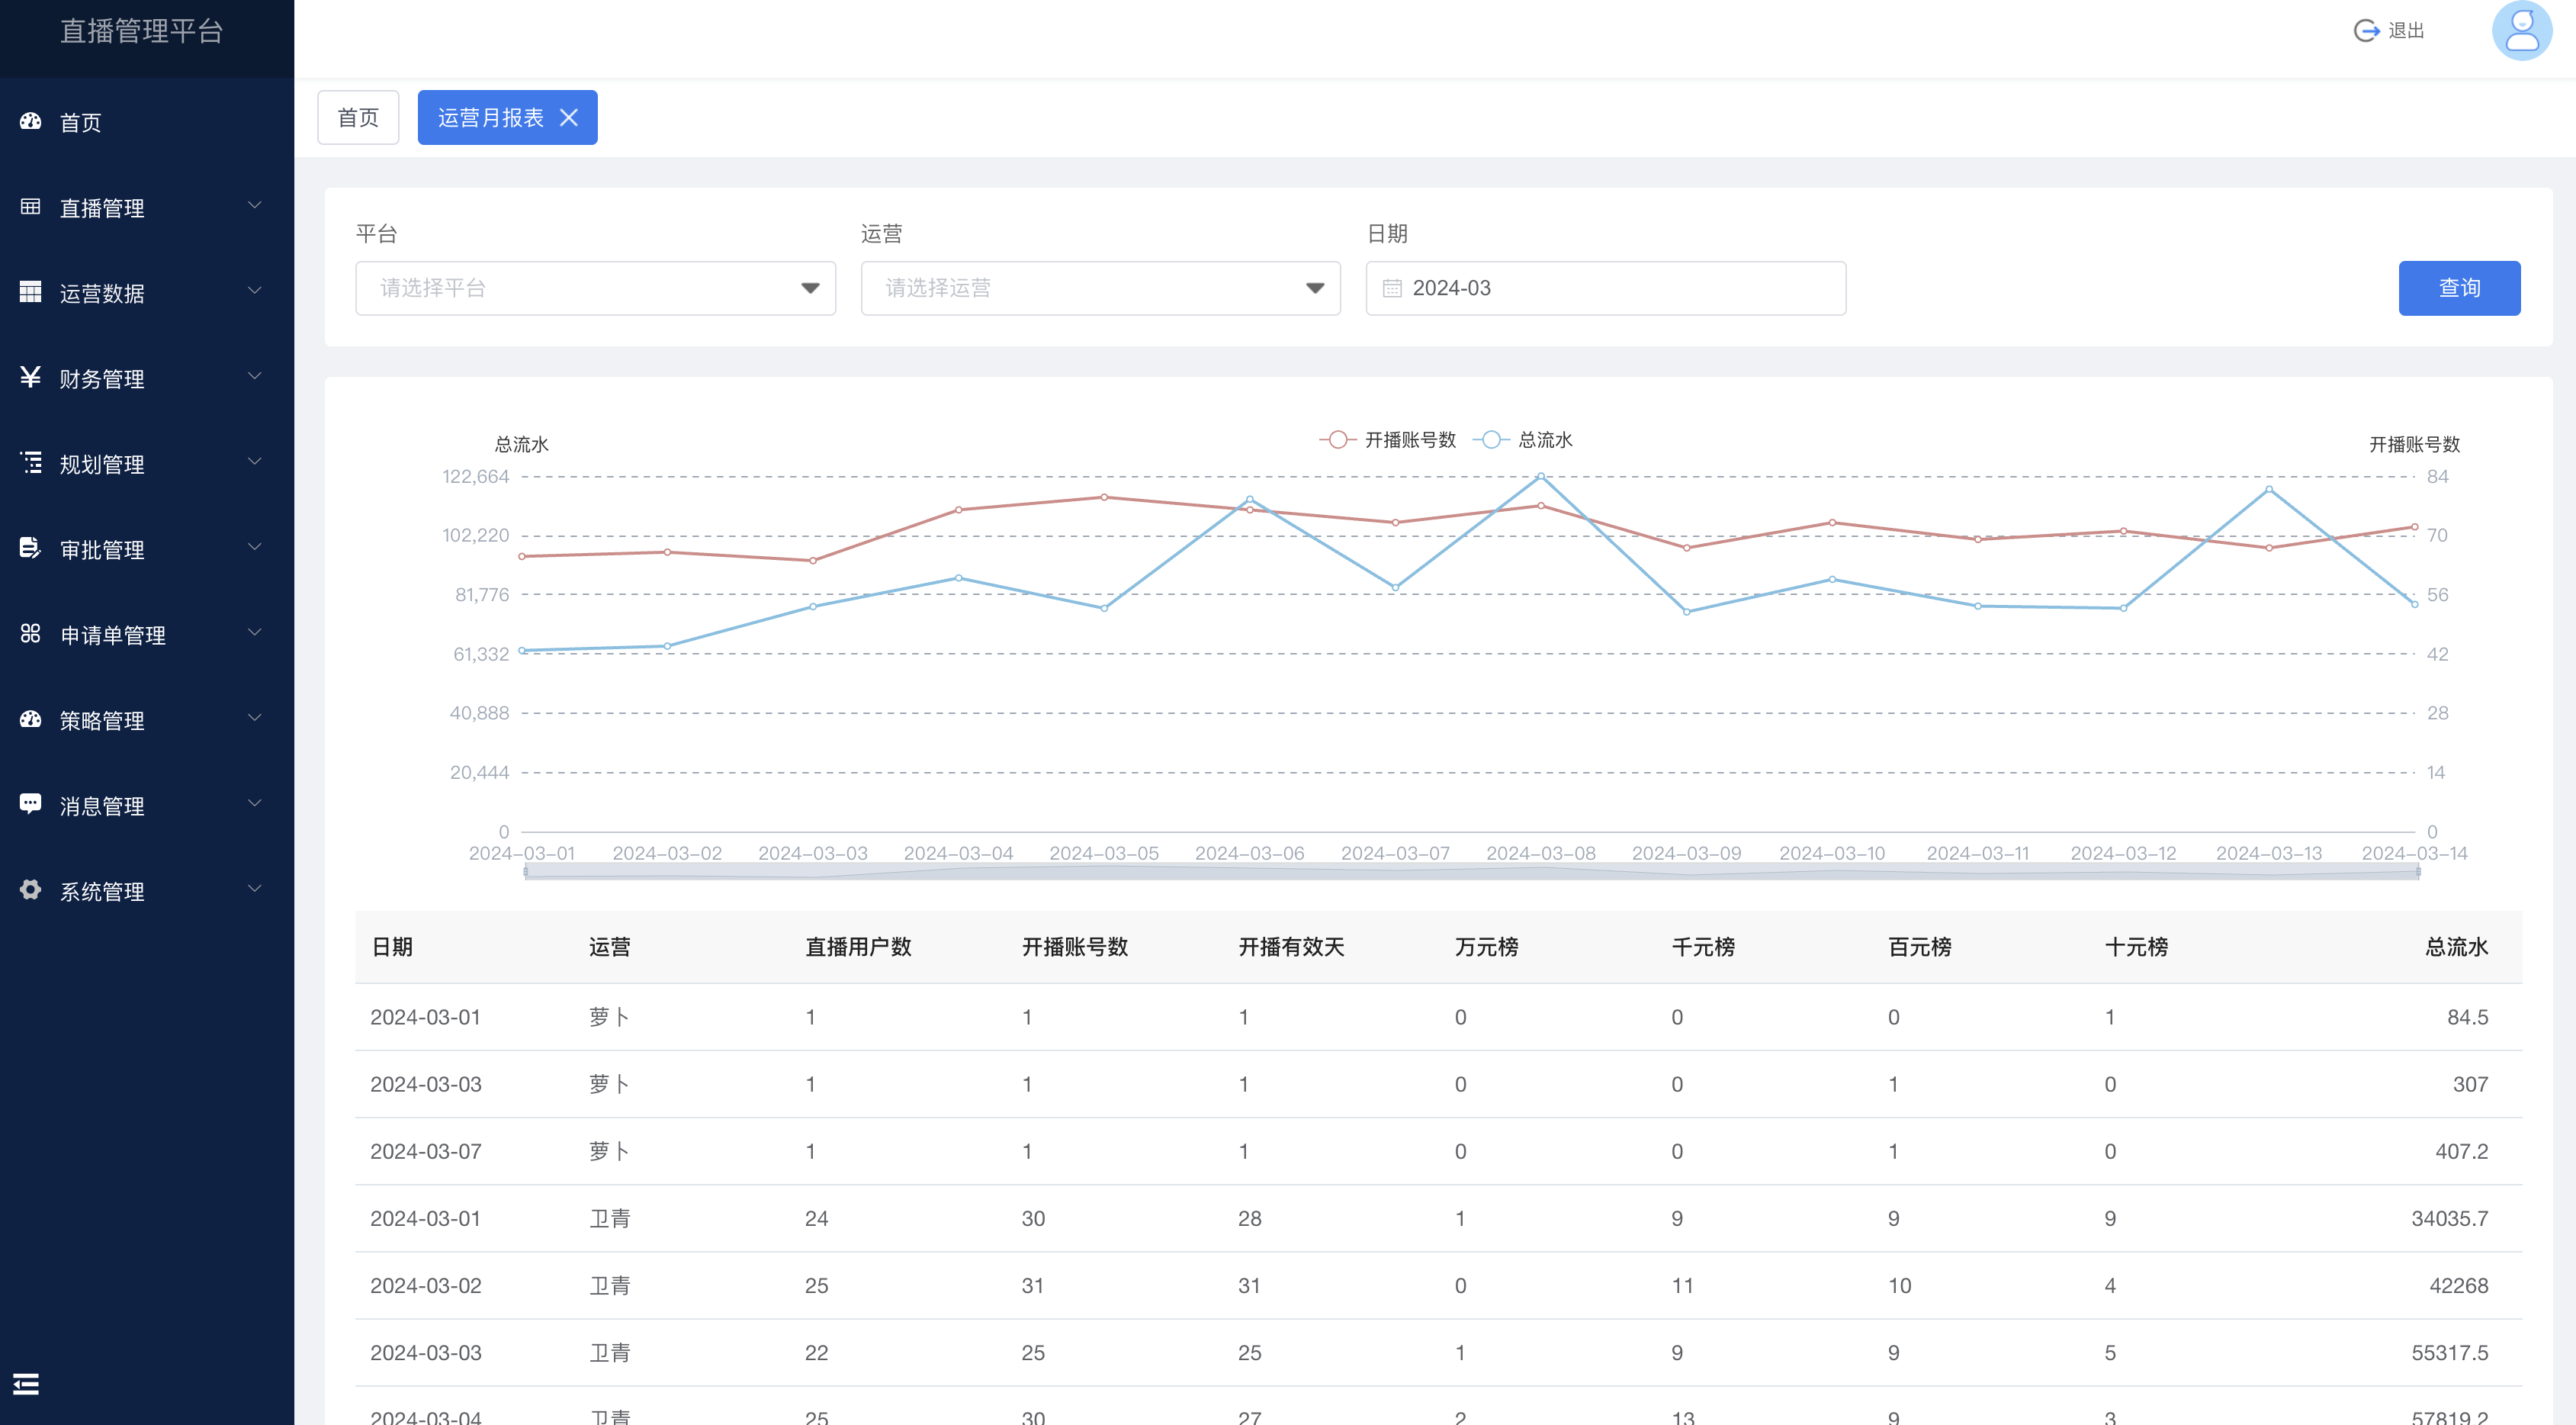Collapse sidebar with bottom menu-fold icon

(x=26, y=1384)
